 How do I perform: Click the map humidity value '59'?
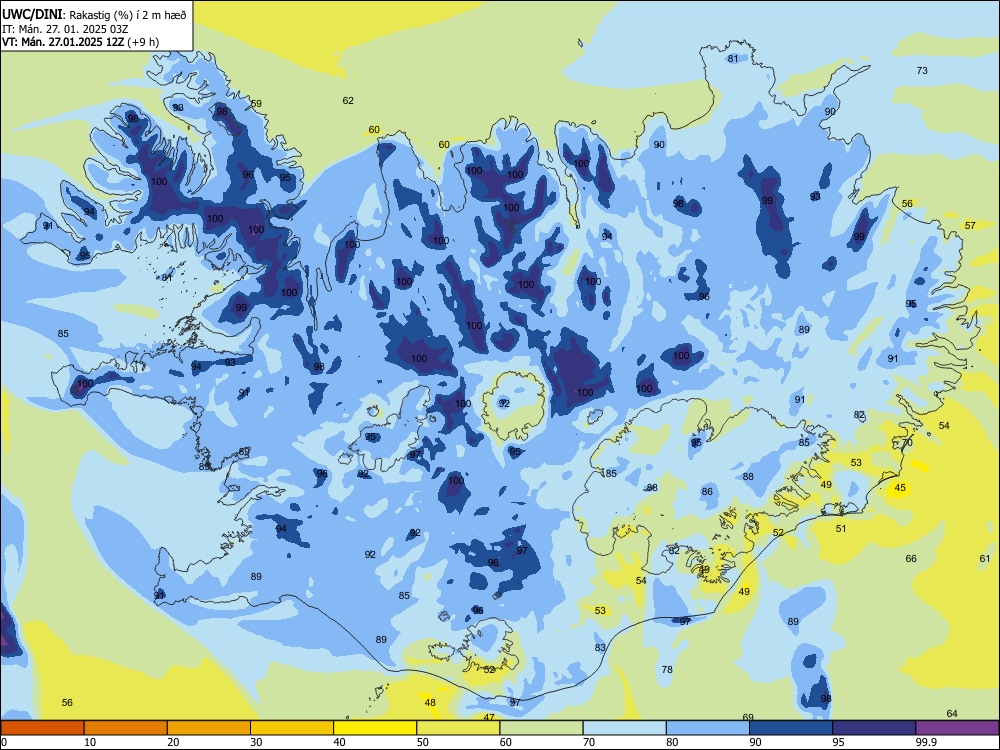(x=256, y=104)
